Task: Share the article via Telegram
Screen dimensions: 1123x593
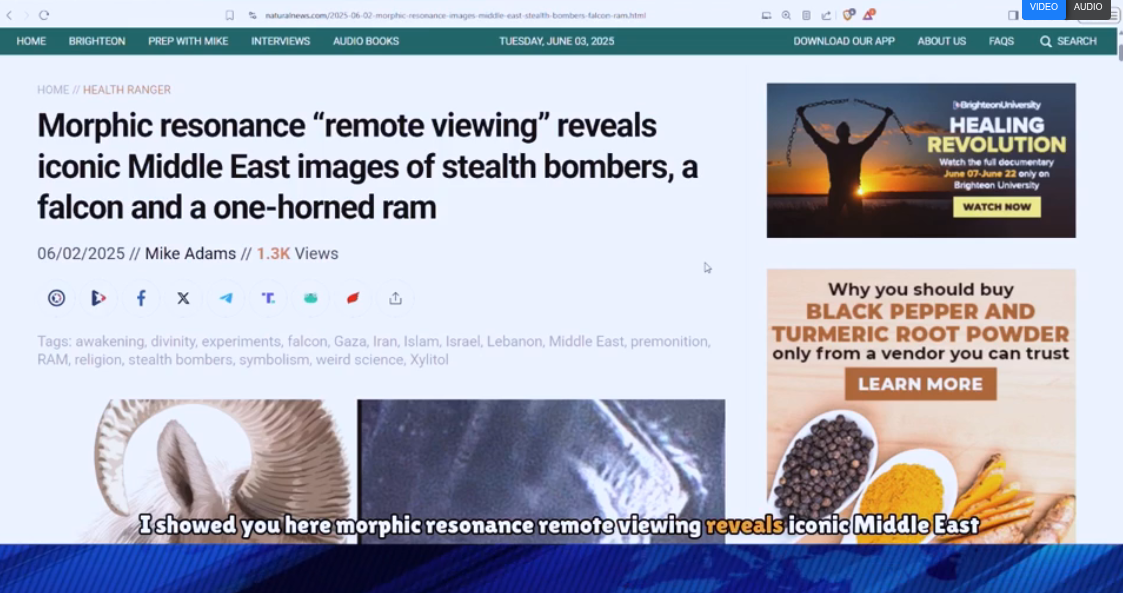Action: [226, 298]
